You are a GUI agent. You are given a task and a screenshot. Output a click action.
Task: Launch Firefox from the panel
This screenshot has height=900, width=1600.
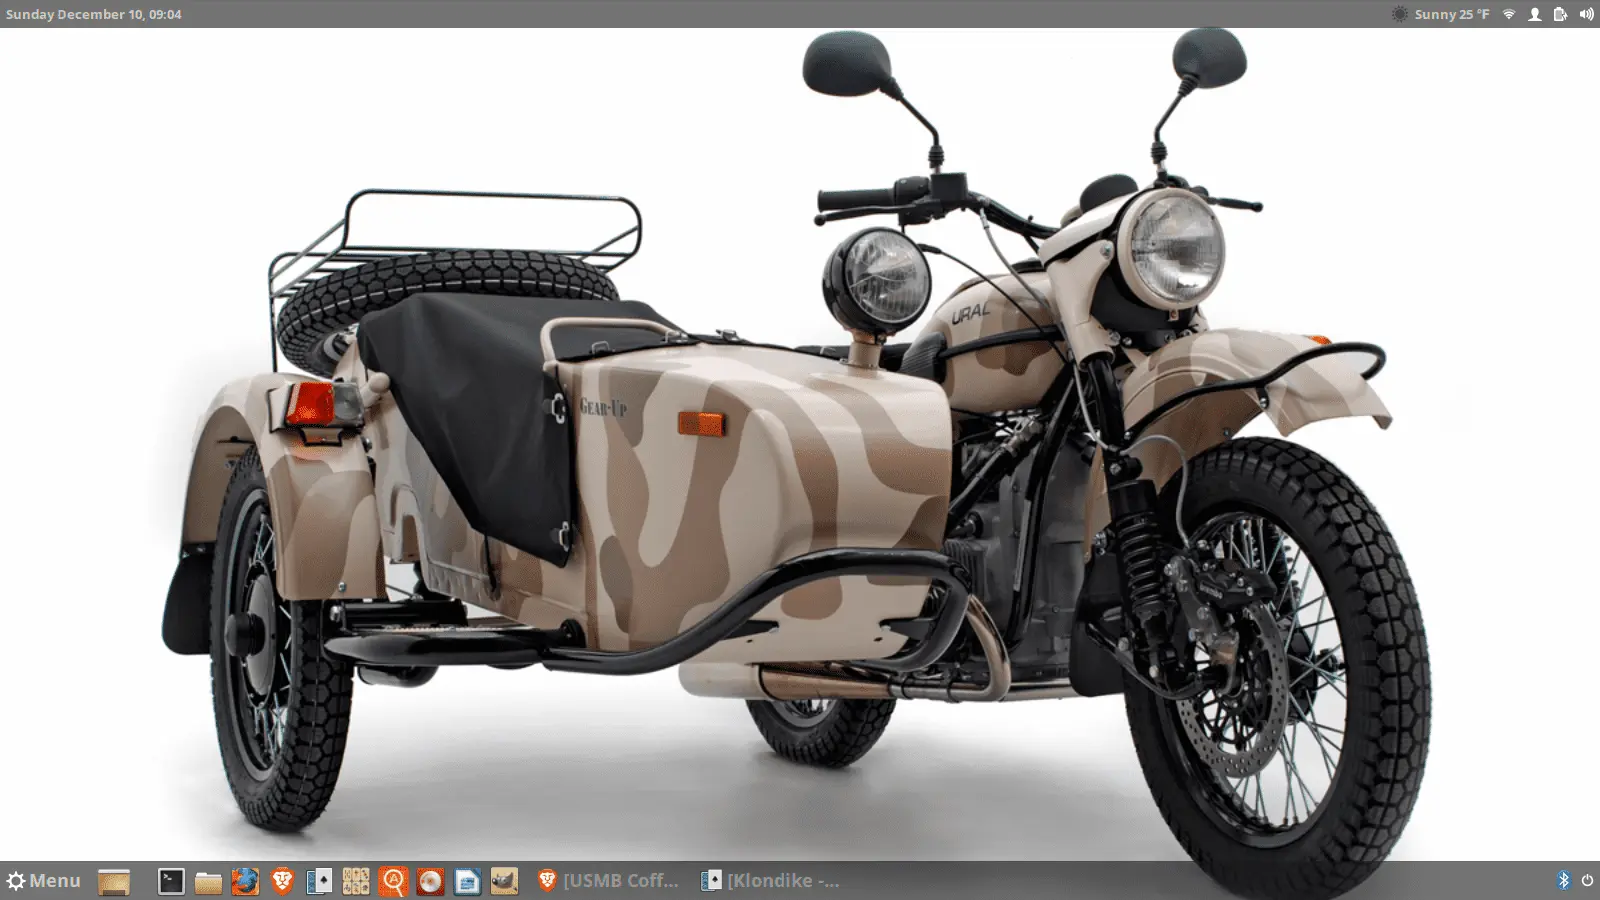click(x=245, y=881)
